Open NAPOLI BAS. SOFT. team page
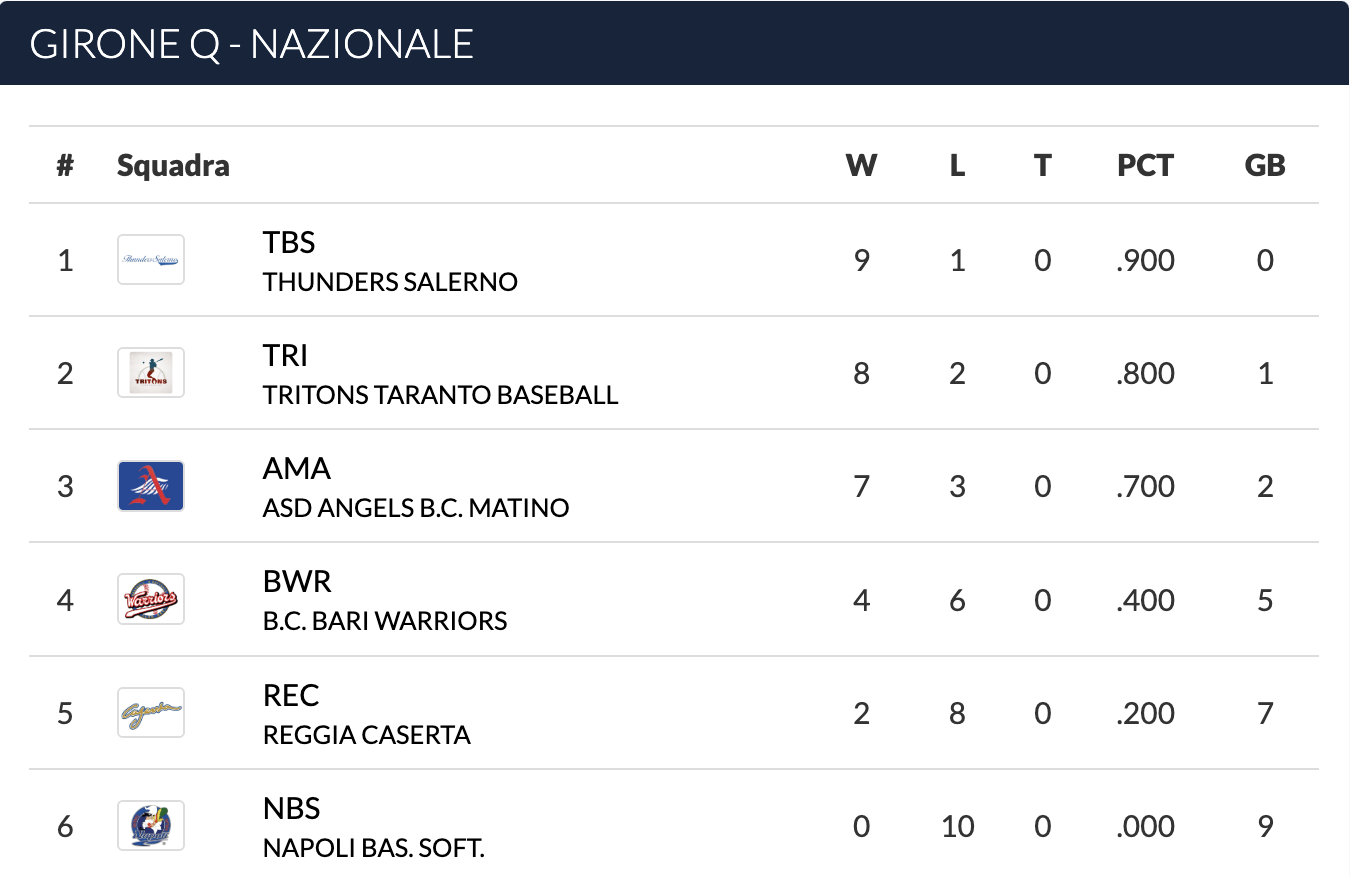 coord(374,848)
